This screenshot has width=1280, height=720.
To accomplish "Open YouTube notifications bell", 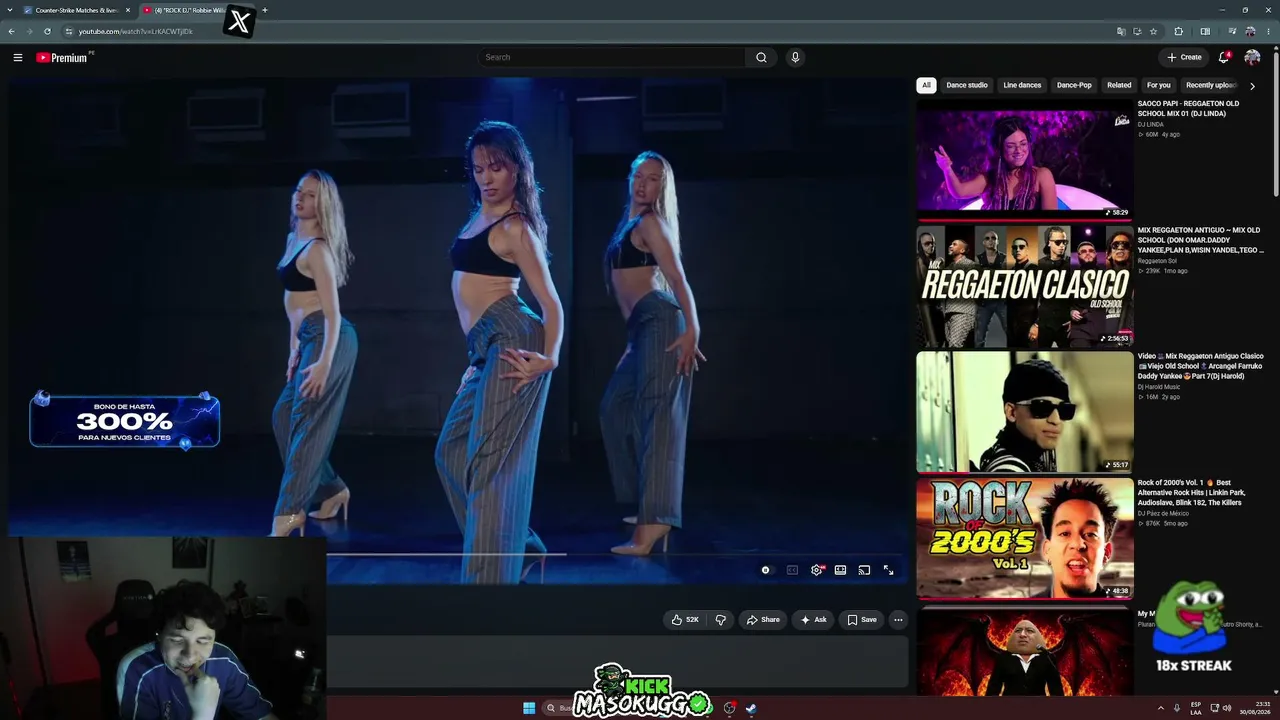I will click(1224, 57).
